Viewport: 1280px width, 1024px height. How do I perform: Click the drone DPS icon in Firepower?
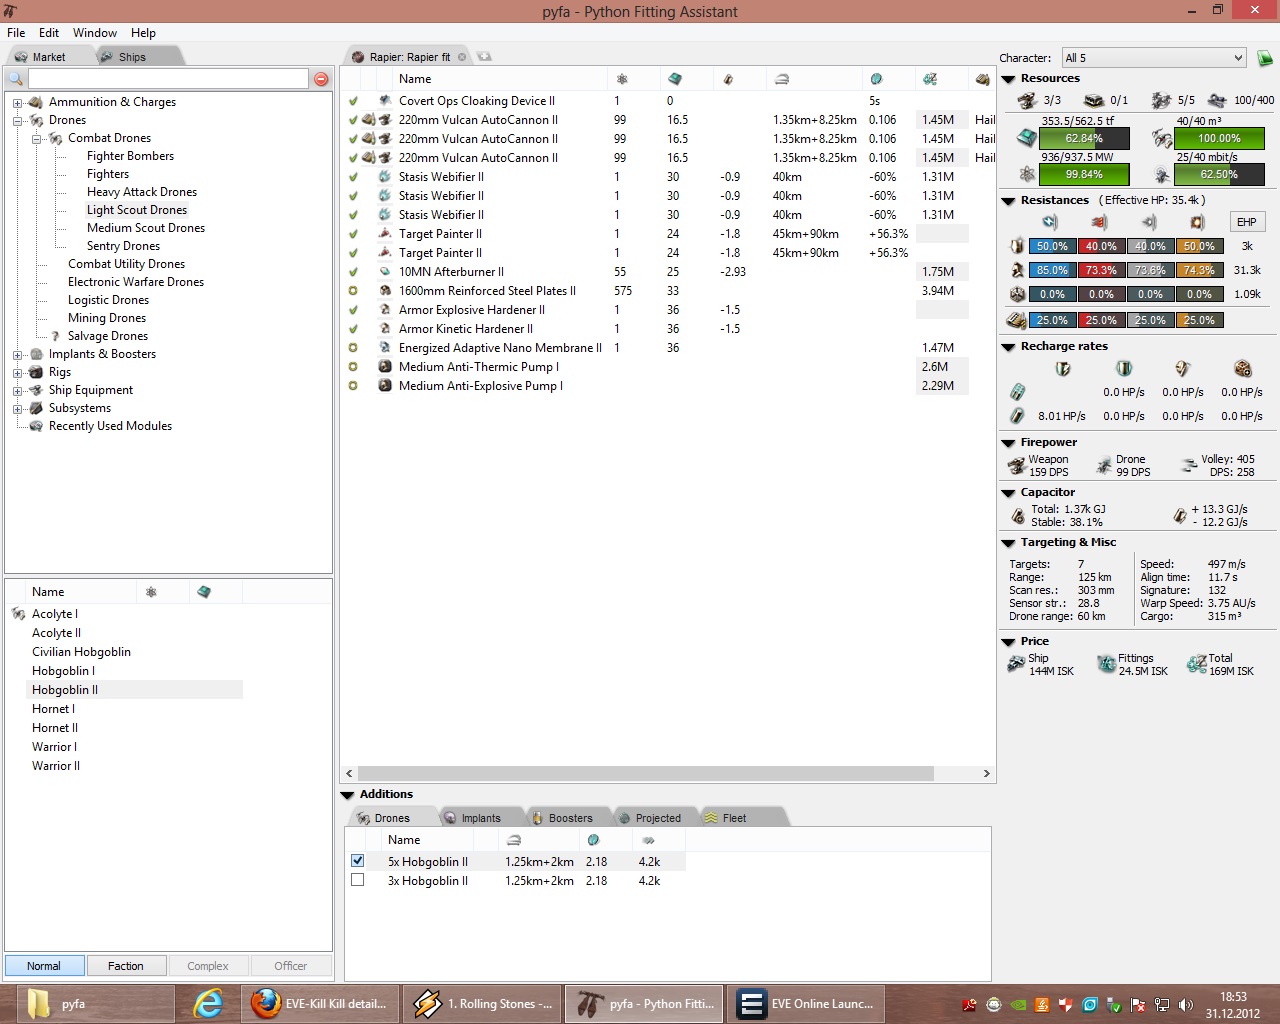[x=1105, y=465]
